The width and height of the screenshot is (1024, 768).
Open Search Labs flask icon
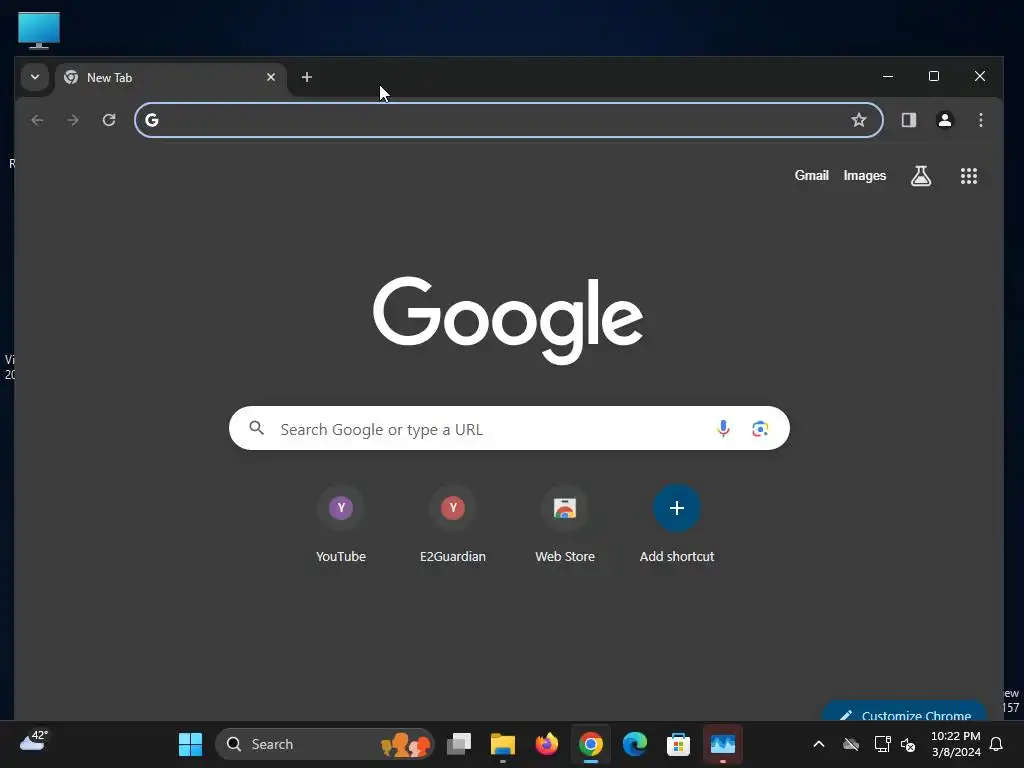(x=921, y=176)
